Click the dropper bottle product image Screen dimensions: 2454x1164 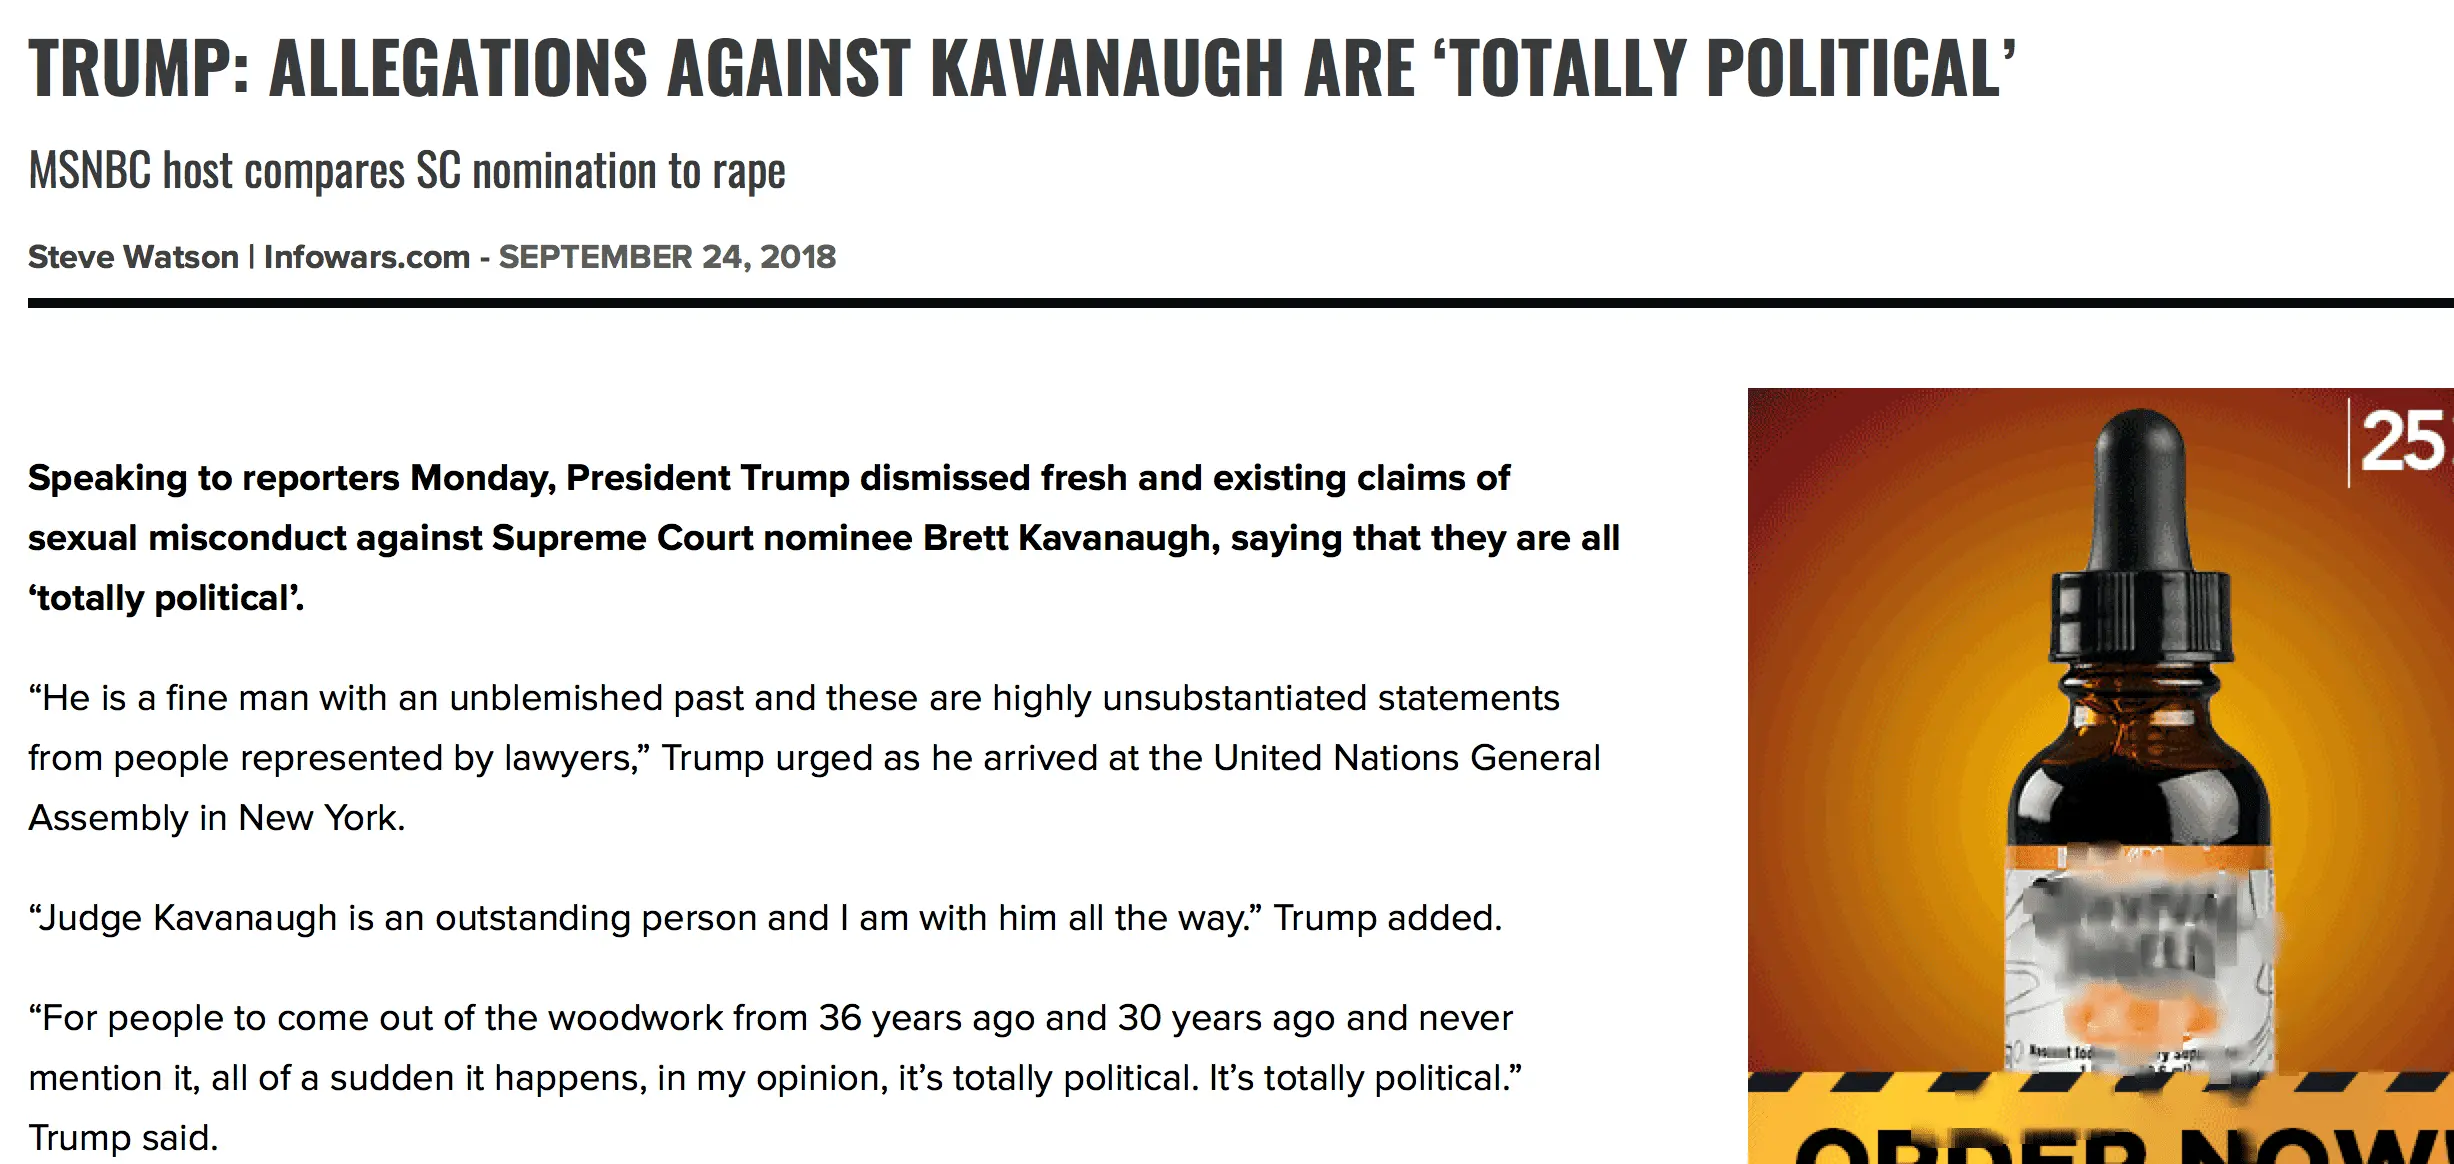click(2140, 760)
